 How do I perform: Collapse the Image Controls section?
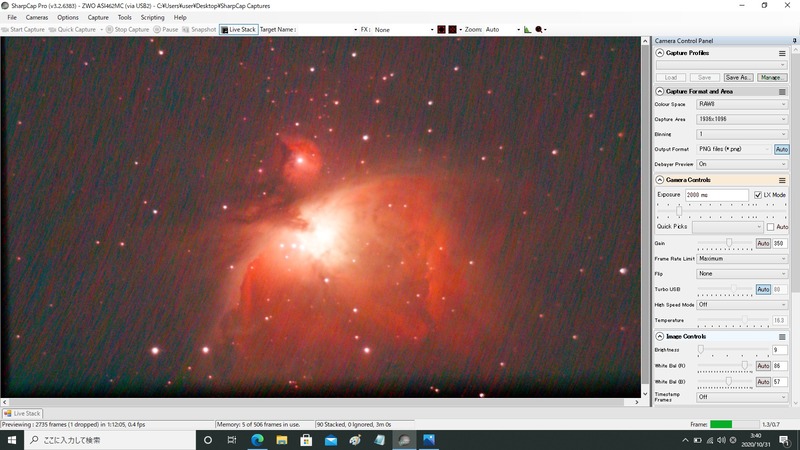(660, 337)
